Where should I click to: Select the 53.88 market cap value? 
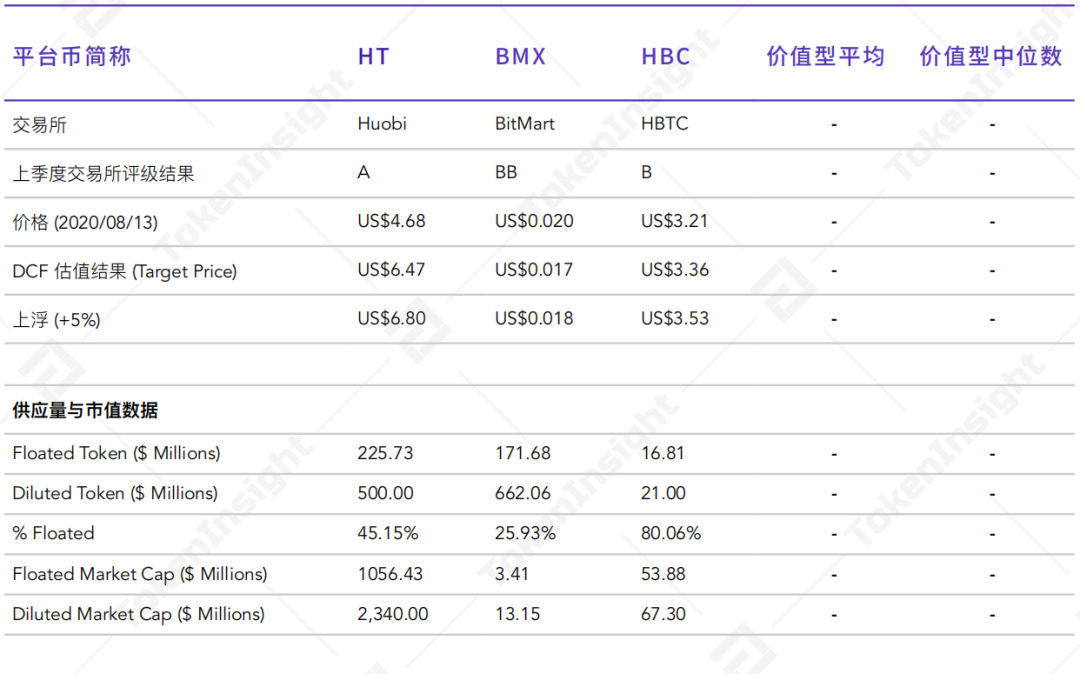coord(663,574)
